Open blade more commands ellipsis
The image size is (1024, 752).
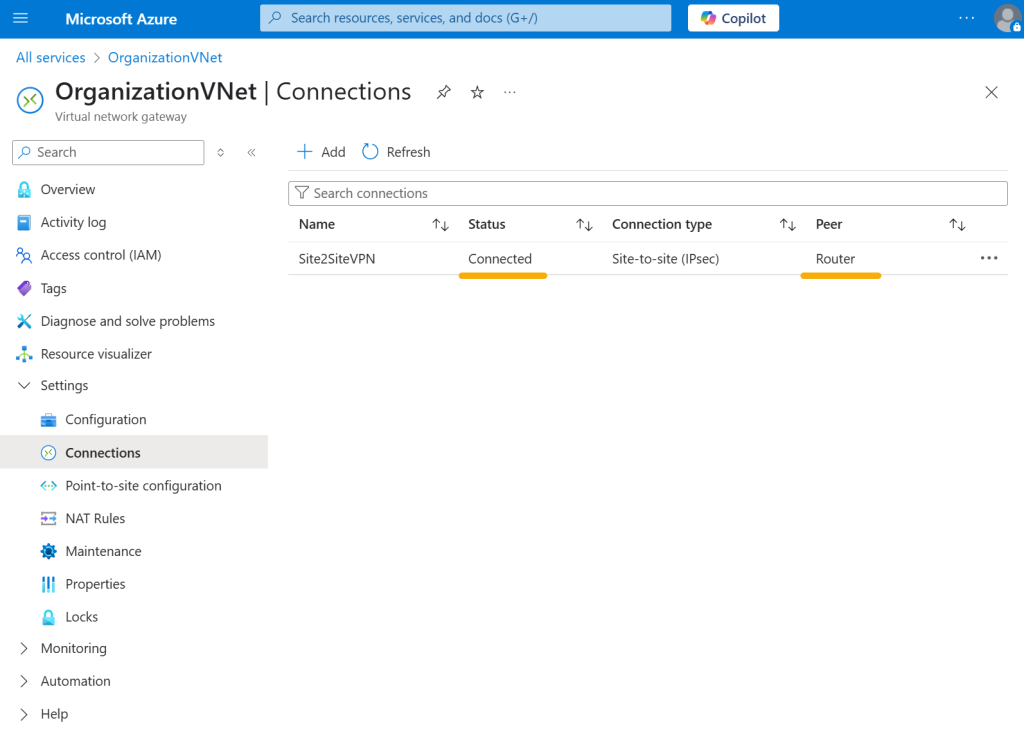(x=510, y=92)
